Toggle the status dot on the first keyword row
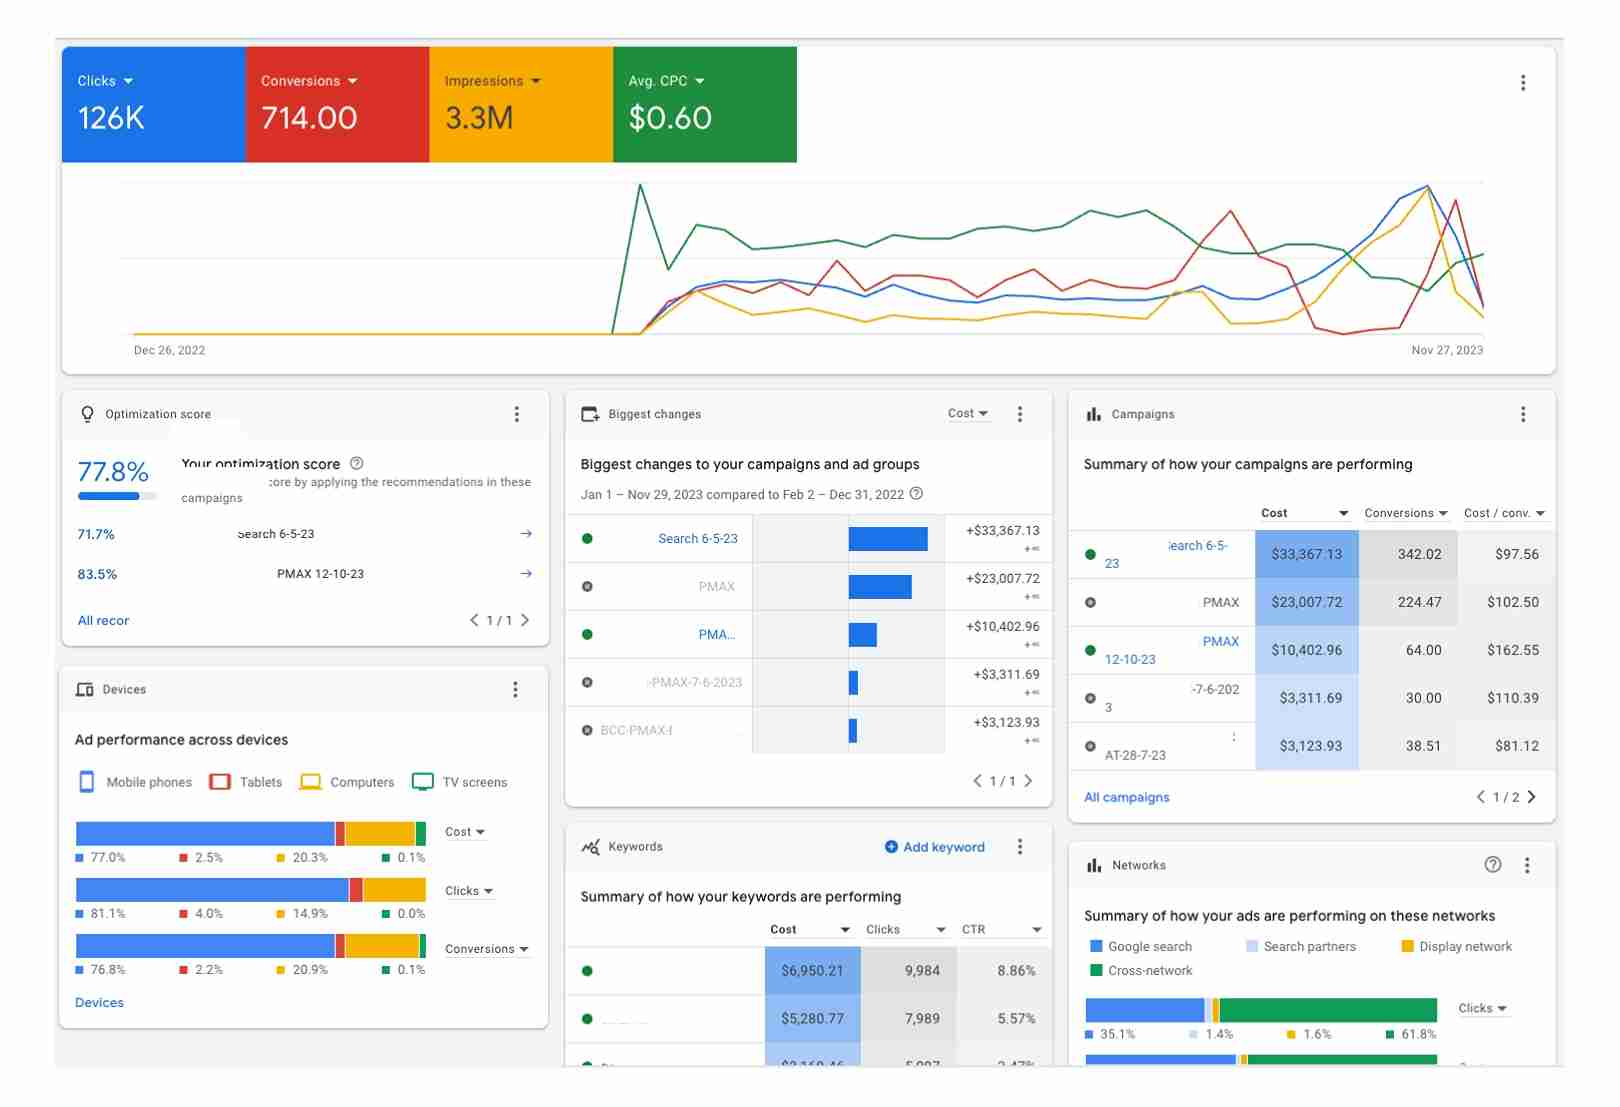This screenshot has width=1620, height=1107. (587, 970)
